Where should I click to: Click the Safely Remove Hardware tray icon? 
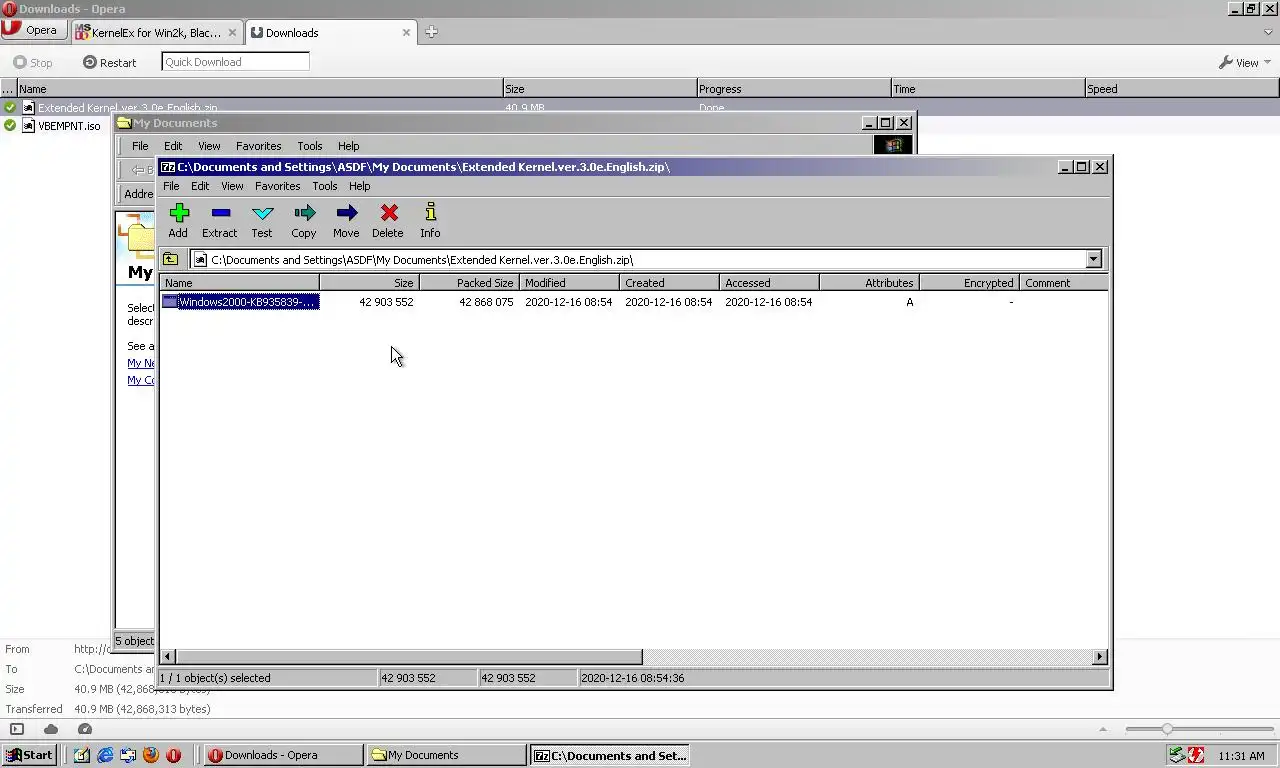(1177, 755)
